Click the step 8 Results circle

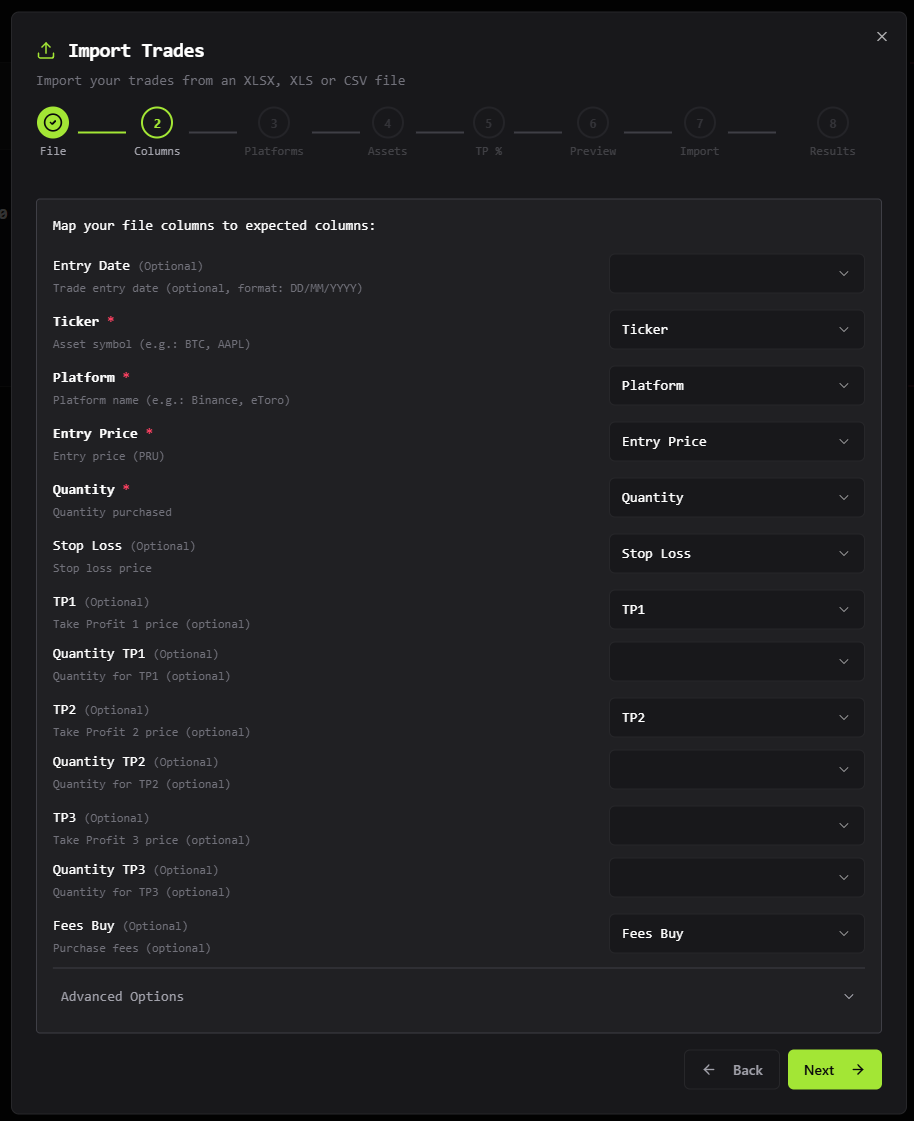832,123
